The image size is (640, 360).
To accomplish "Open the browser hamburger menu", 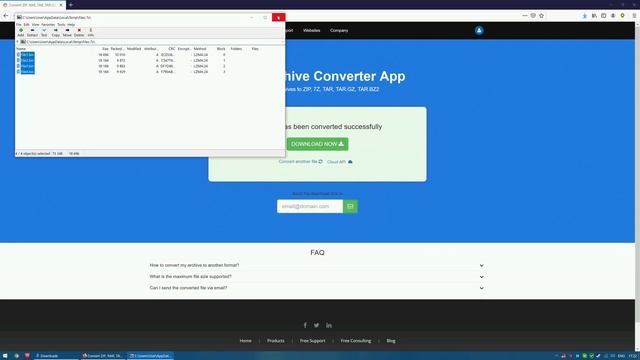I will [634, 16].
